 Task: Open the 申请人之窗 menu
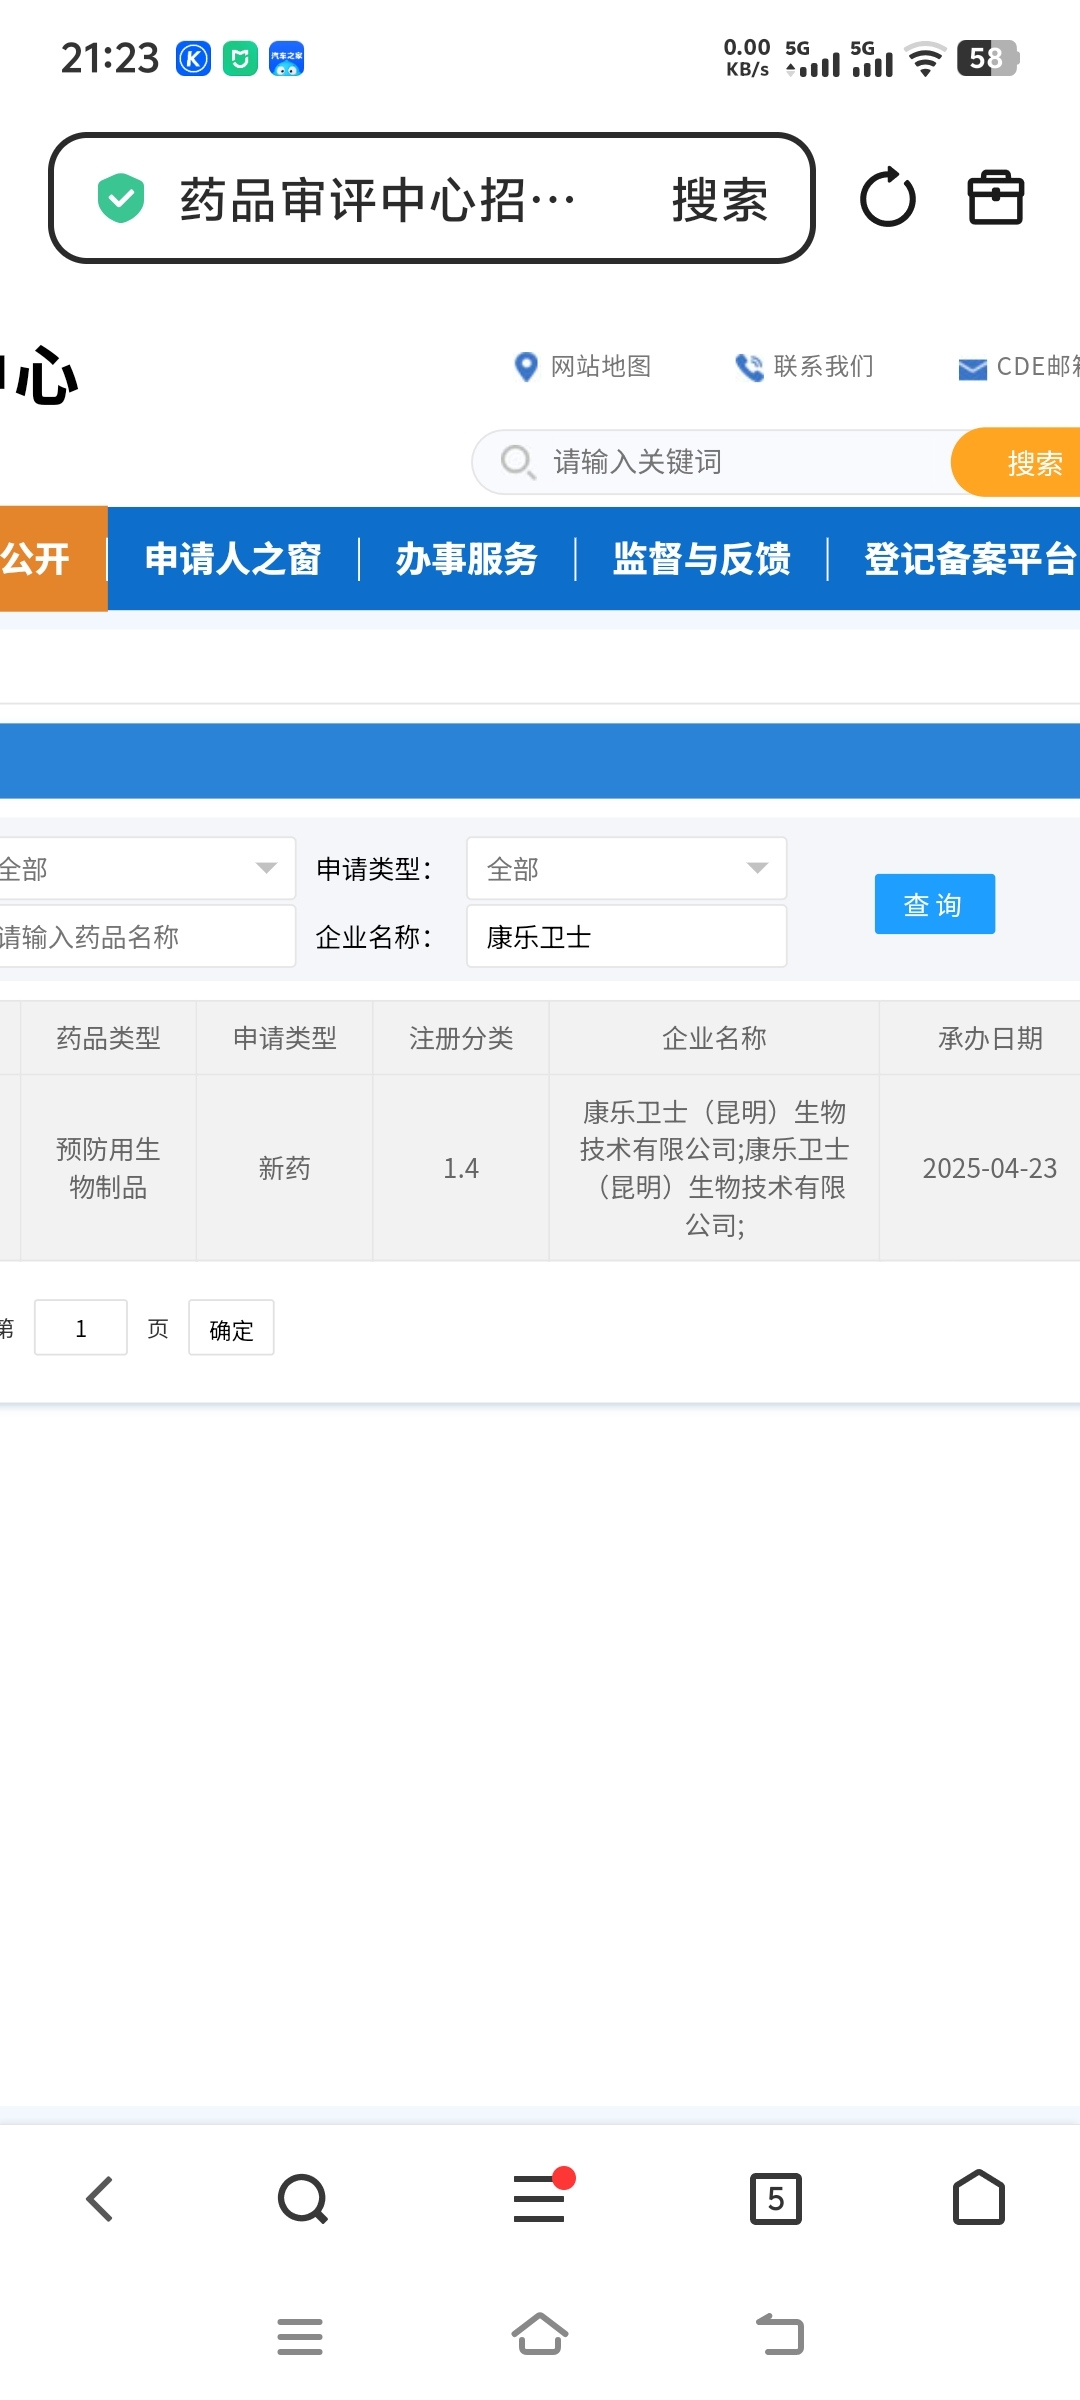click(x=233, y=559)
